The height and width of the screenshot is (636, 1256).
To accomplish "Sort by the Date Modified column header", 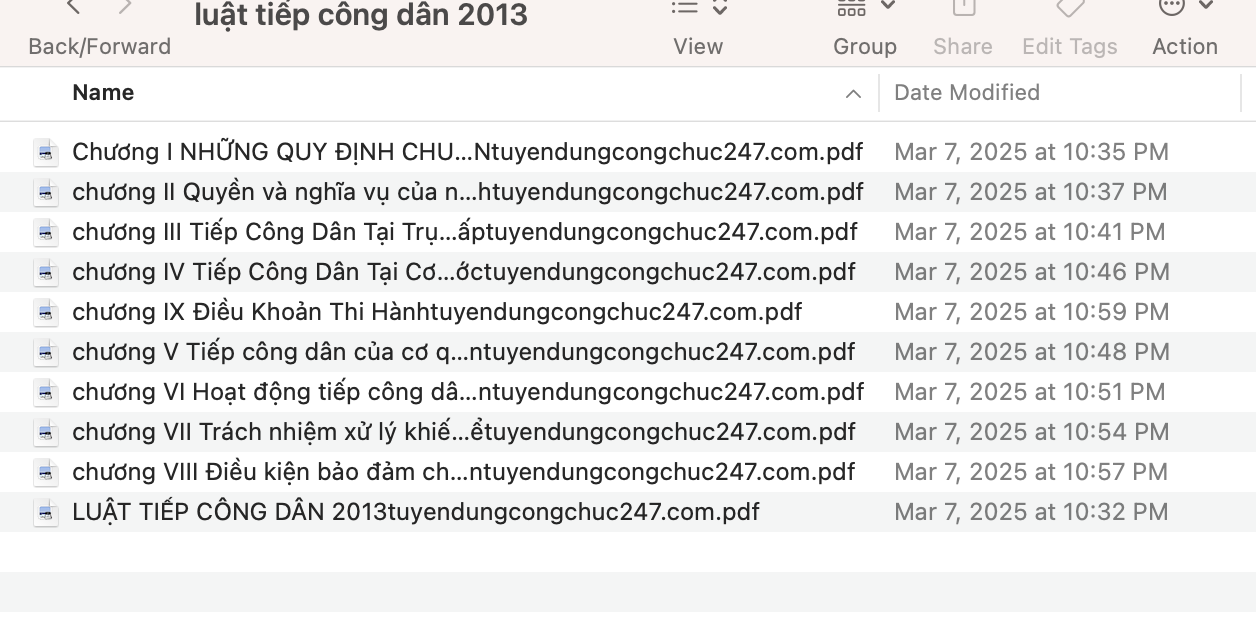I will (967, 93).
